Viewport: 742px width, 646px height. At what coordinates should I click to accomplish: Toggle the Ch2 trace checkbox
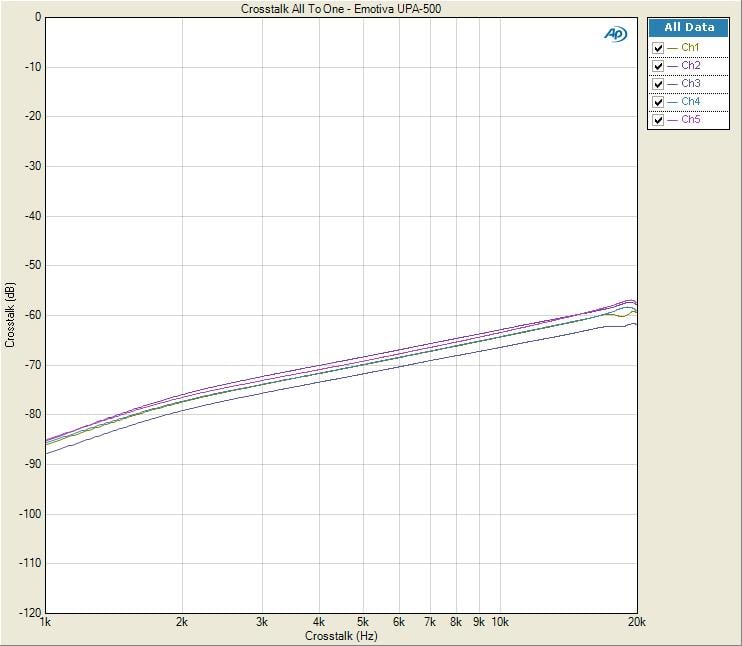click(658, 66)
